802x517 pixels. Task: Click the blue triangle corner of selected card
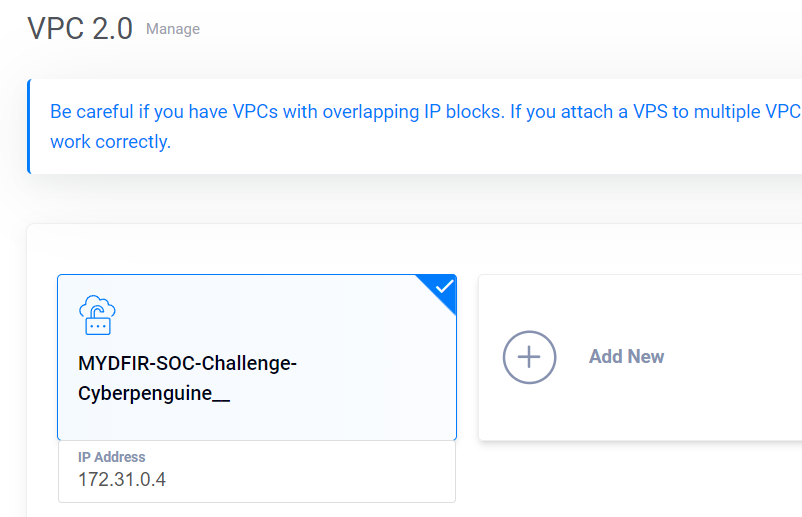pyautogui.click(x=442, y=289)
